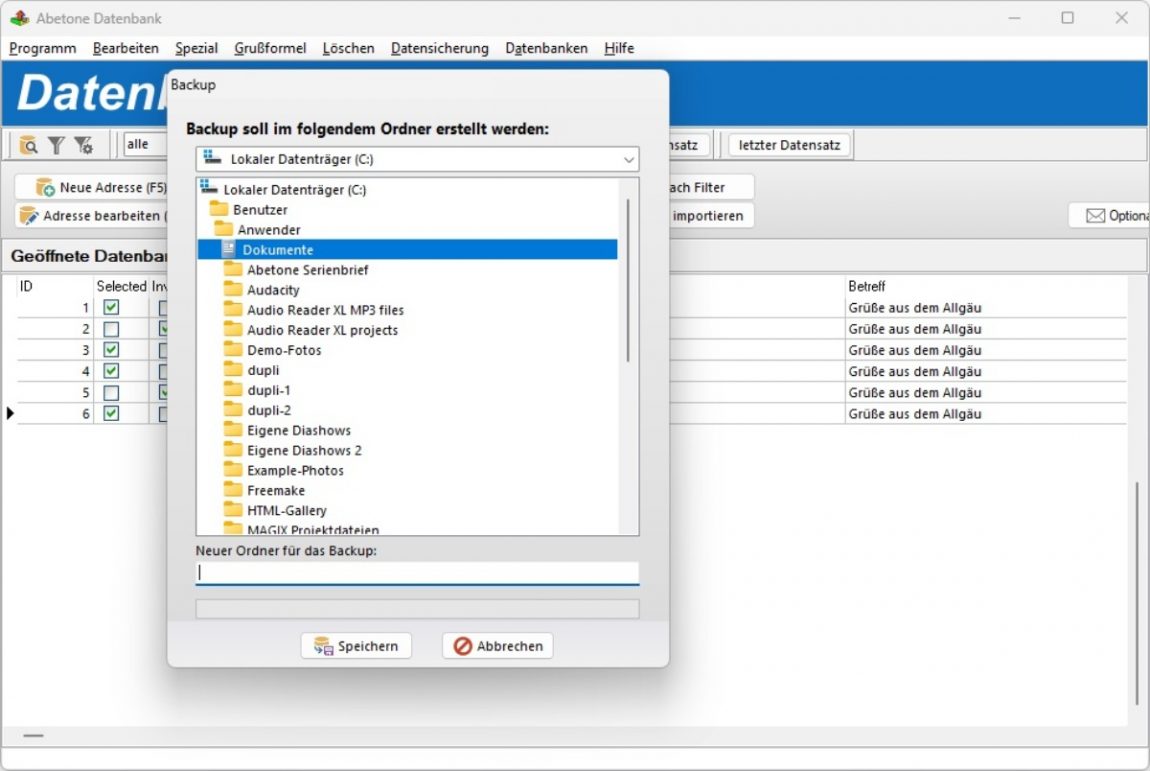Click the ID cell with value 3
The image size is (1150, 771).
pos(55,350)
